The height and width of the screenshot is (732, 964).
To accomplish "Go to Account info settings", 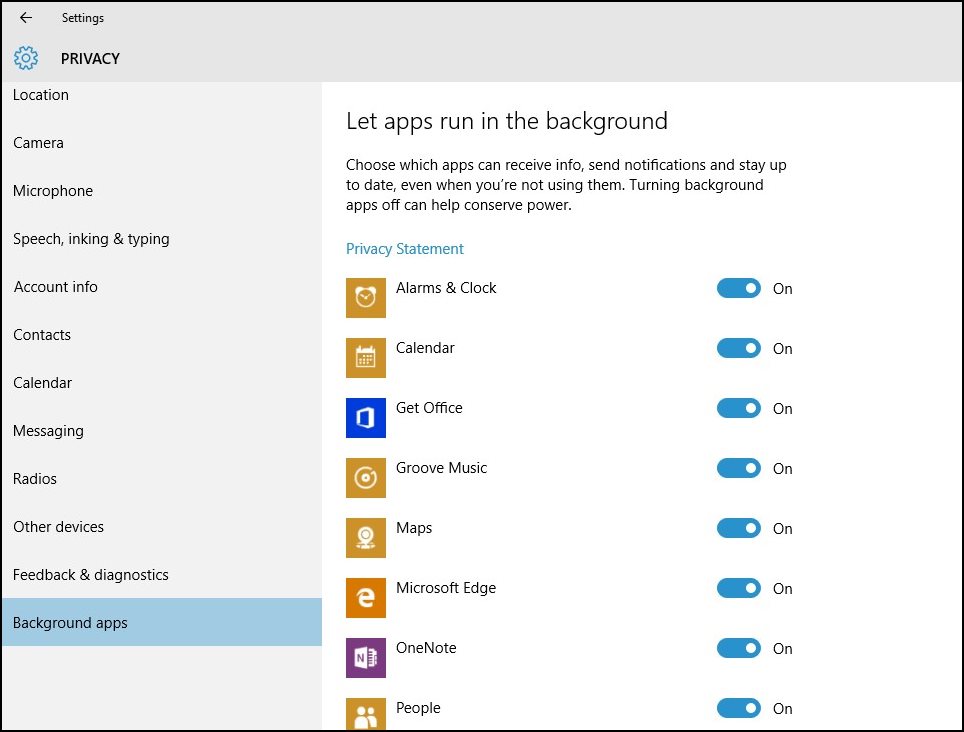I will 162,287.
